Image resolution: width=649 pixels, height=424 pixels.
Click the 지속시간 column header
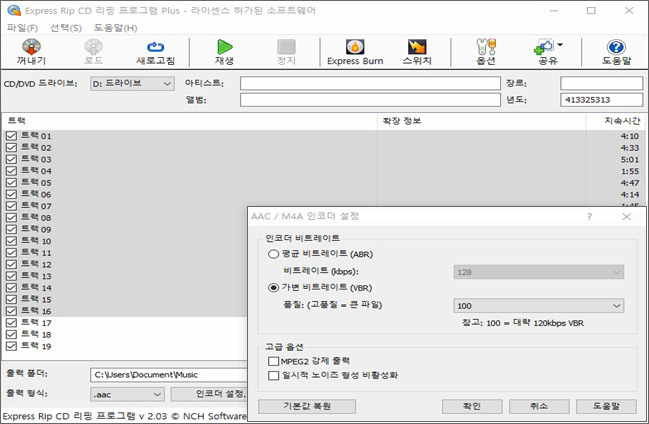coord(616,121)
